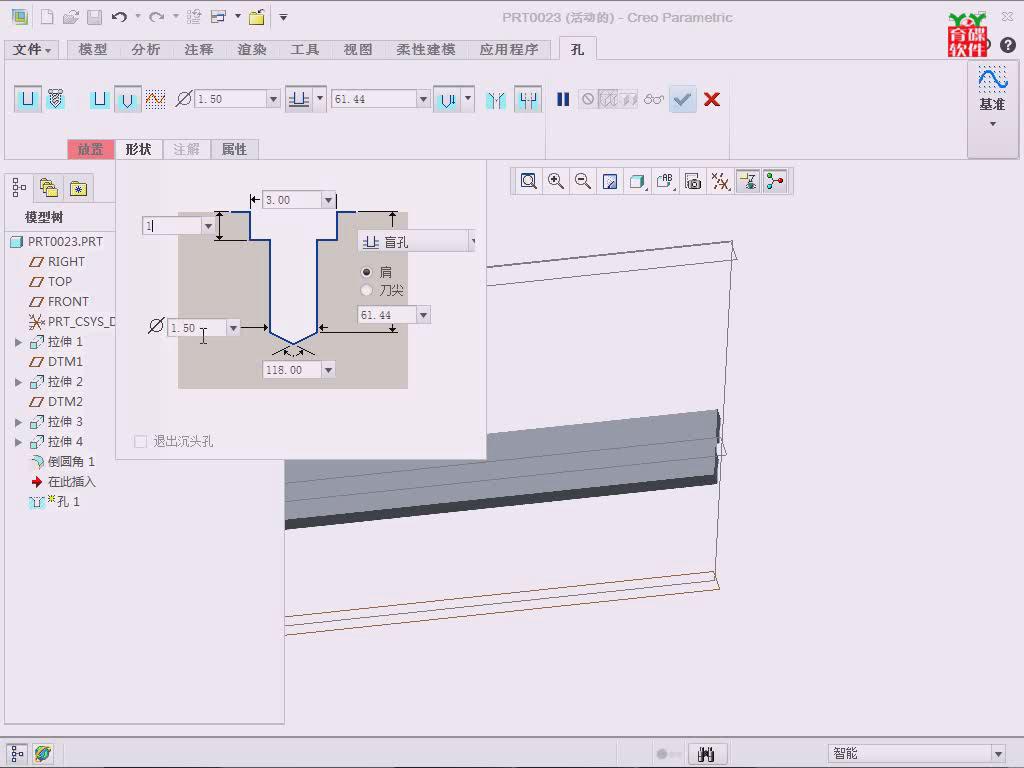Image resolution: width=1024 pixels, height=768 pixels.
Task: Create a new file from quick access toolbar
Action: click(x=47, y=18)
